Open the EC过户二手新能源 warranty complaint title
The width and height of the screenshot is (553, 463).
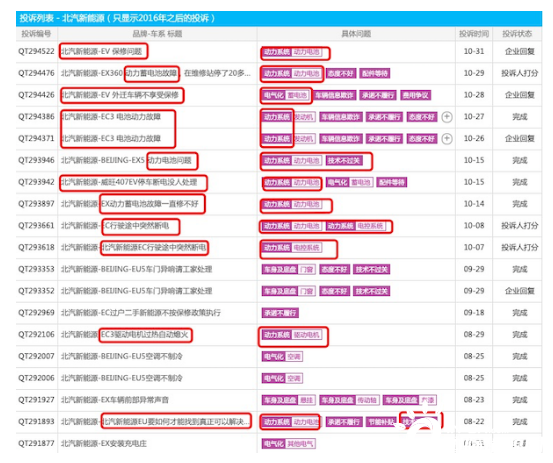[x=141, y=313]
